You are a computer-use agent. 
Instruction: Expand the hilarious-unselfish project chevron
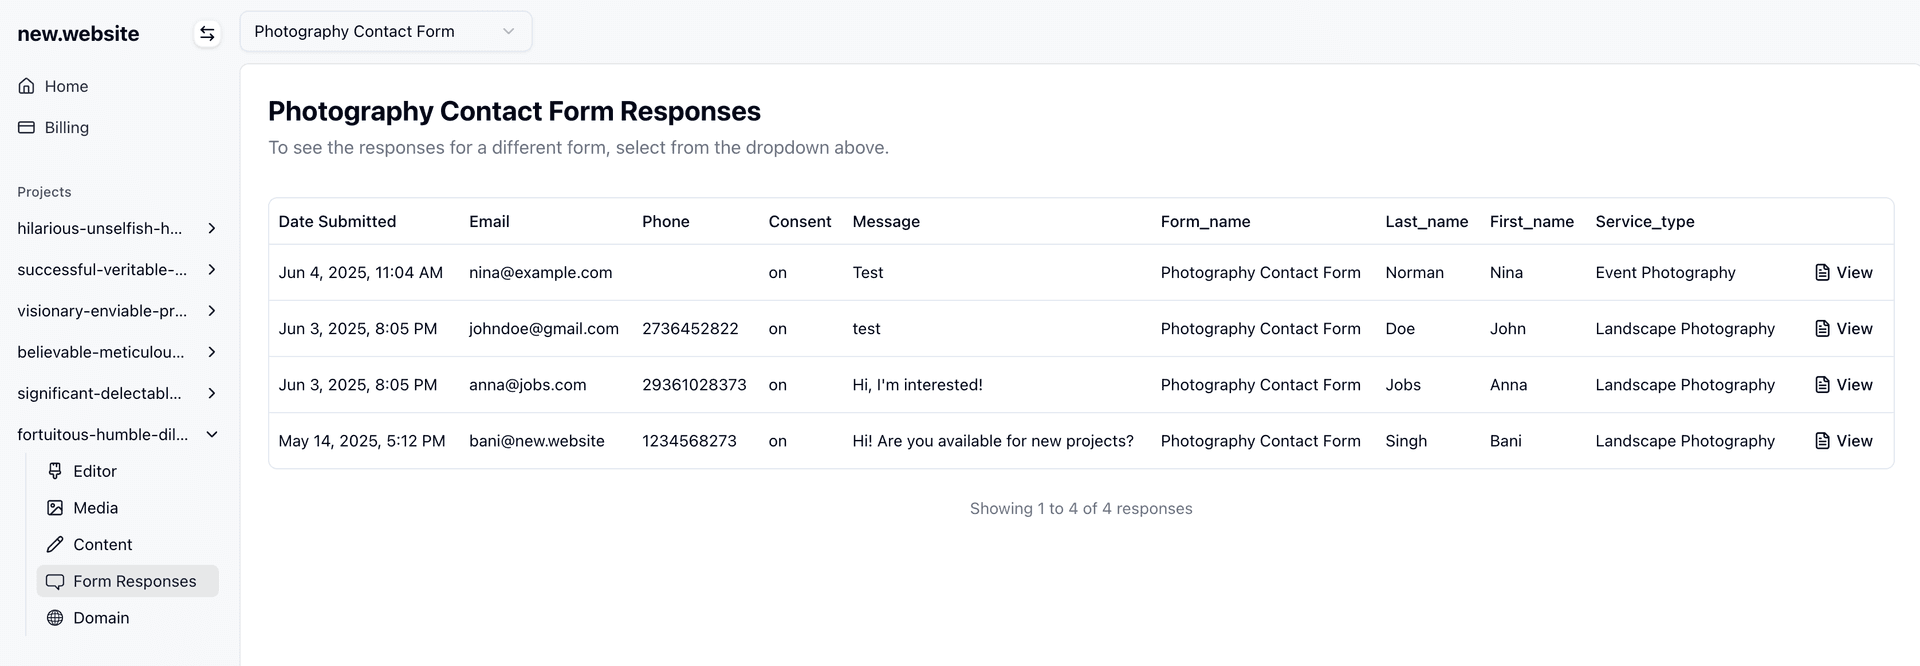point(212,228)
